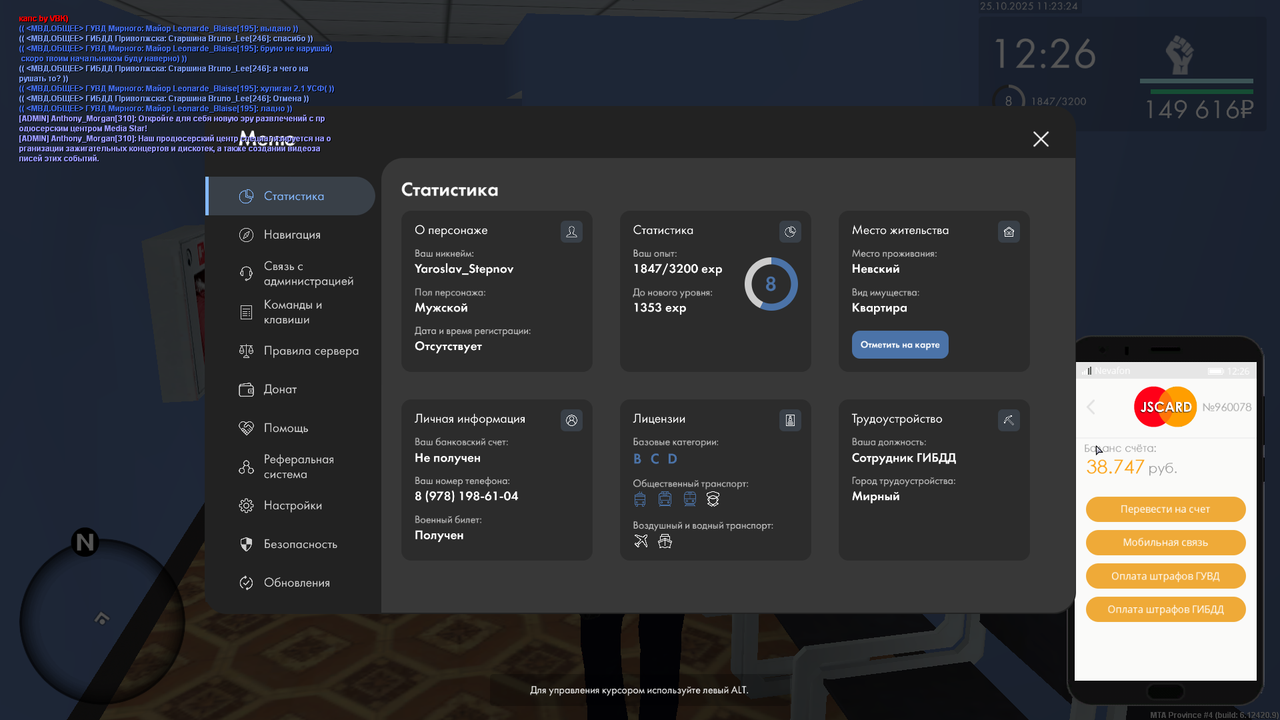Click the balance 38.747 руб. on phone
Screen dimensions: 1280x720
[x=1131, y=467]
